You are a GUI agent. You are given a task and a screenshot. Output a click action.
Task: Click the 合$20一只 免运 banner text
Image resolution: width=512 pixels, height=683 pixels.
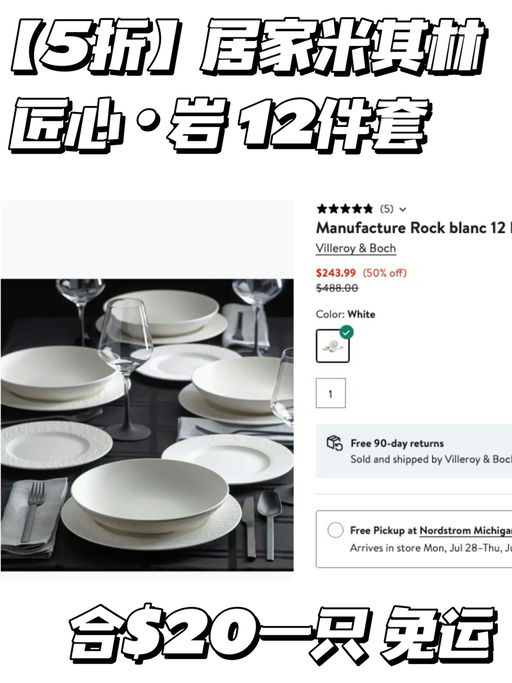click(x=283, y=634)
